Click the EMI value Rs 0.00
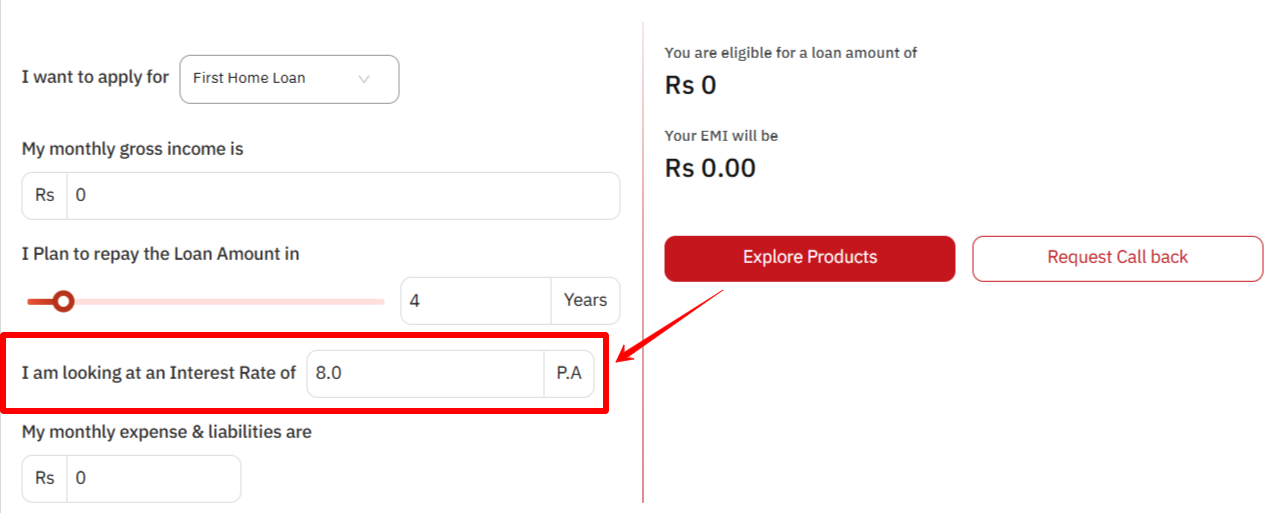Viewport: 1270px width, 513px height. click(x=710, y=169)
